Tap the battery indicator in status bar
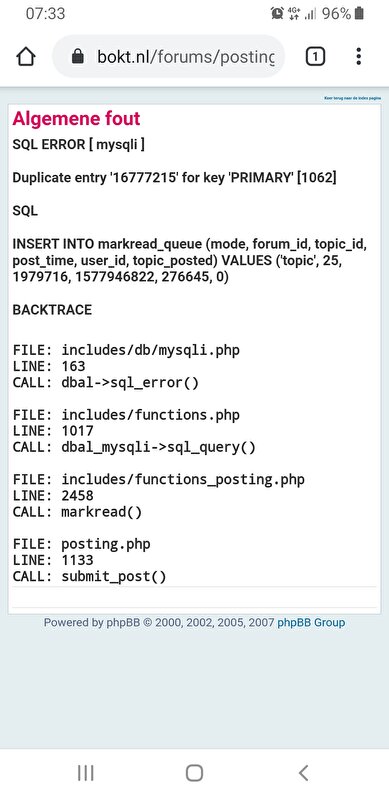The height and width of the screenshot is (800, 389). pyautogui.click(x=359, y=14)
